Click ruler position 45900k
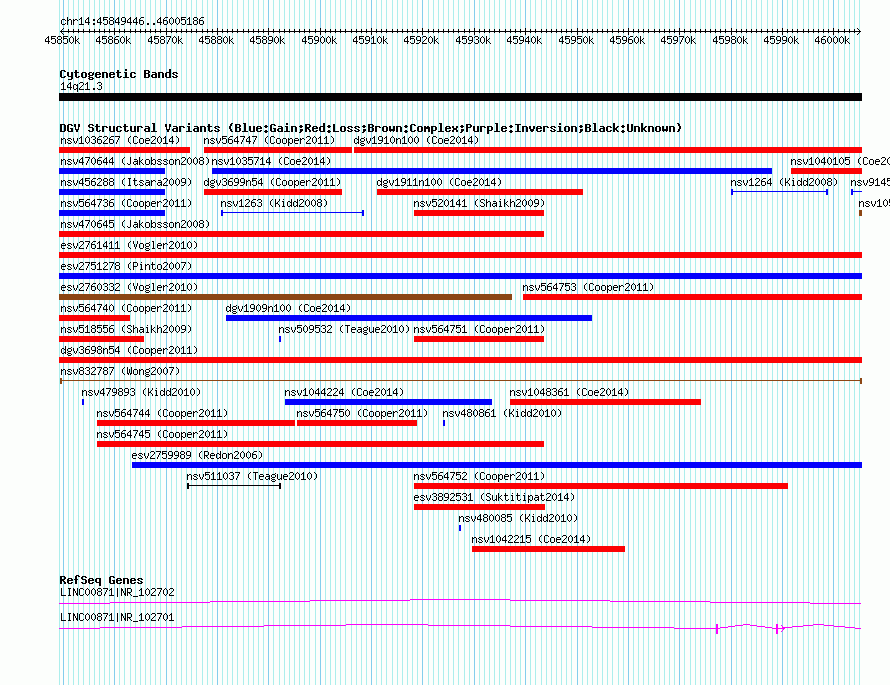This screenshot has width=890, height=685. 319,40
